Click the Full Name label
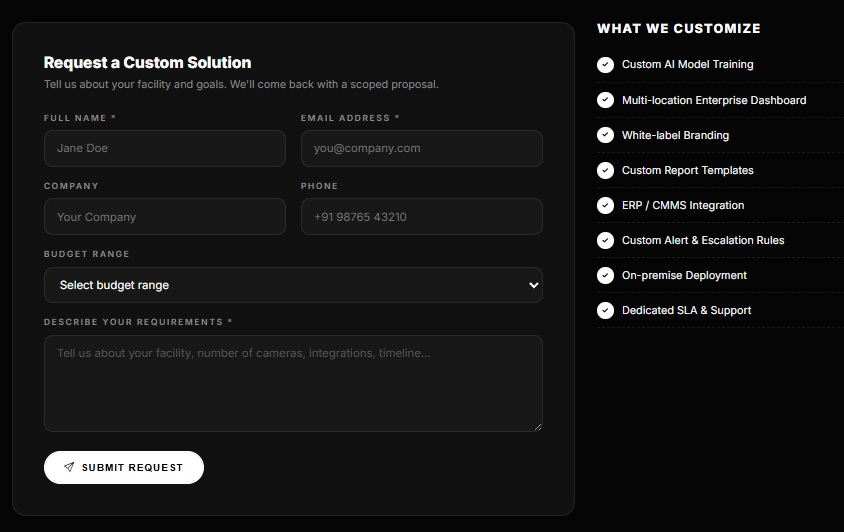The image size is (844, 532). 80,118
